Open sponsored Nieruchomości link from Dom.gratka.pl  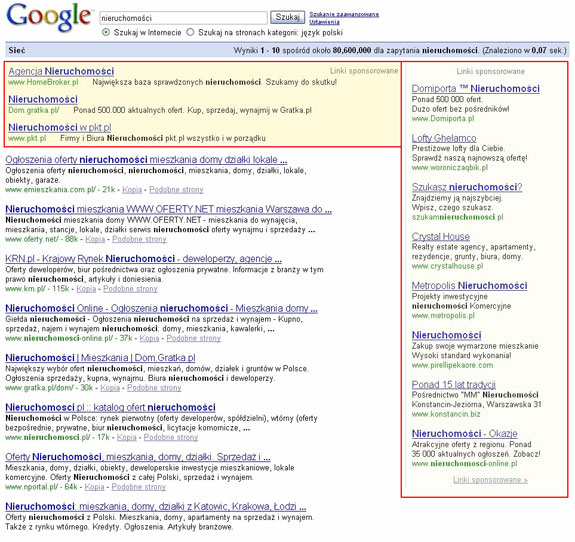(43, 99)
